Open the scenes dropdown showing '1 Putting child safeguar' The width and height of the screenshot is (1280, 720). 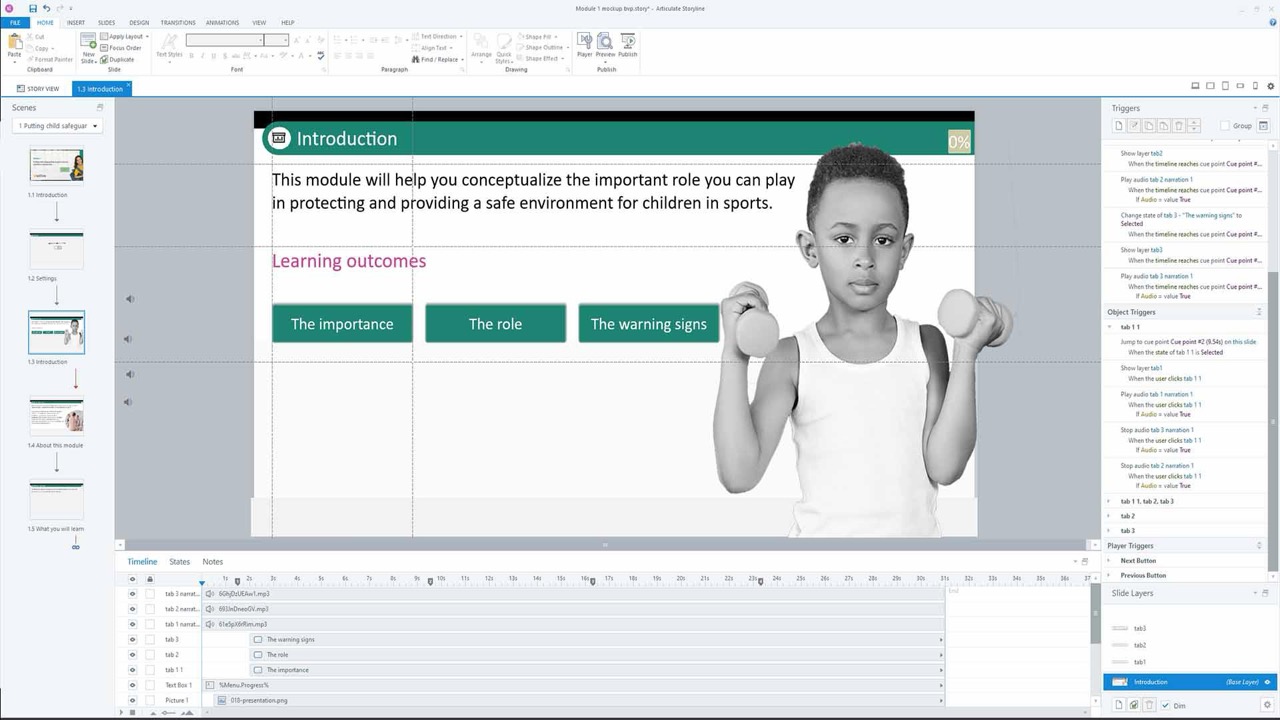tap(57, 125)
